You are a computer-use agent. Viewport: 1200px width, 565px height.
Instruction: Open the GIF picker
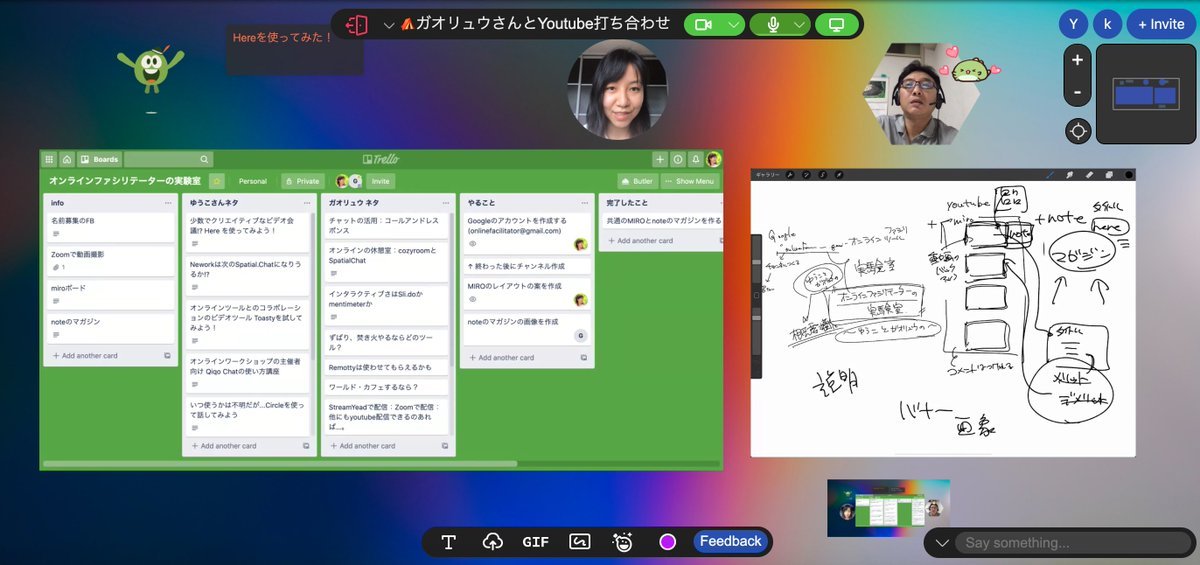(535, 542)
